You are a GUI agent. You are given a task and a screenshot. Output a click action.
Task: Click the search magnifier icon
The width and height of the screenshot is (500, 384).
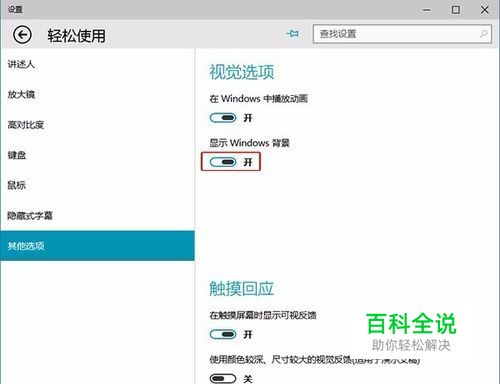483,34
